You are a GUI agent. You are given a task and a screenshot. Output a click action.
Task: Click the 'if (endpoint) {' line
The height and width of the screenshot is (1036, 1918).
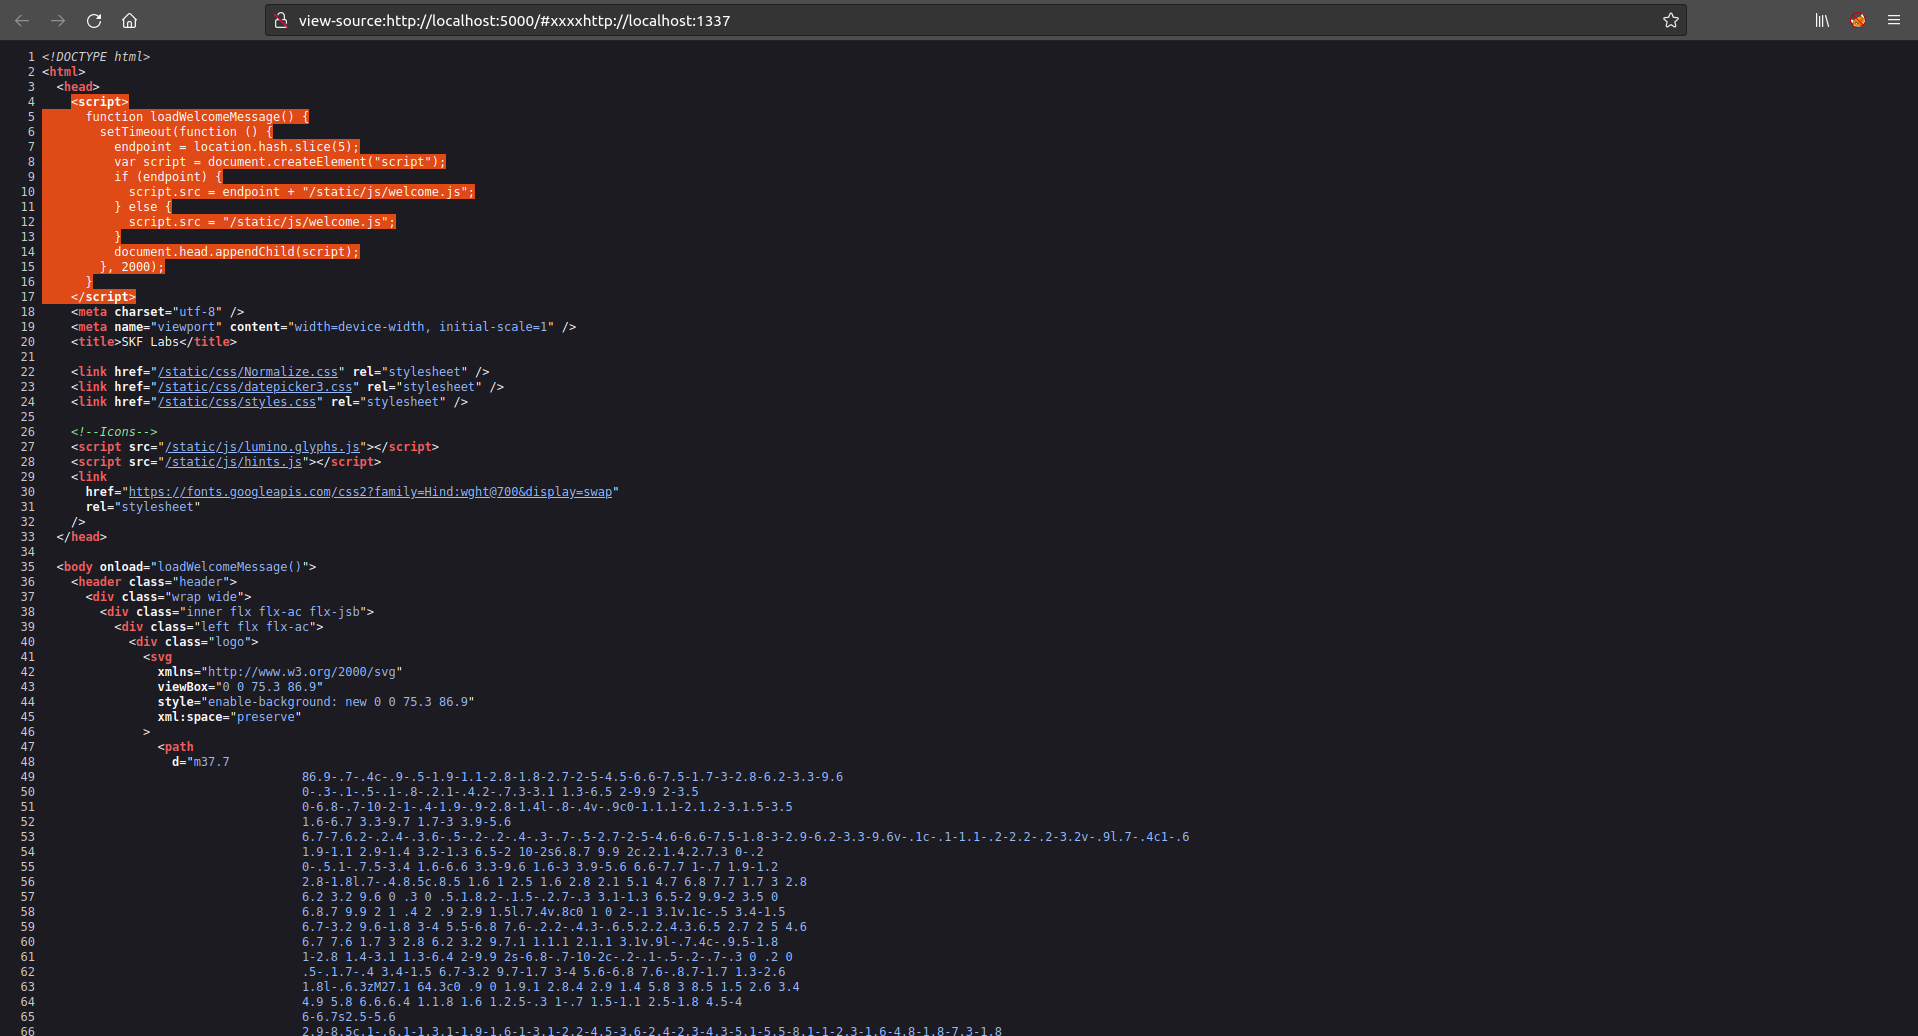[168, 177]
